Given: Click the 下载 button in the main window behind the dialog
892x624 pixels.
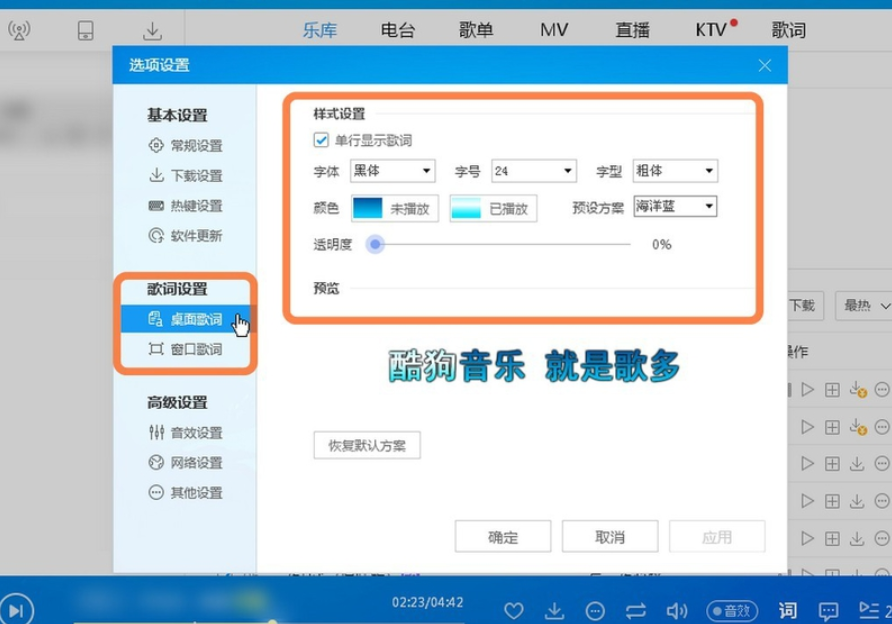Looking at the screenshot, I should coord(805,305).
